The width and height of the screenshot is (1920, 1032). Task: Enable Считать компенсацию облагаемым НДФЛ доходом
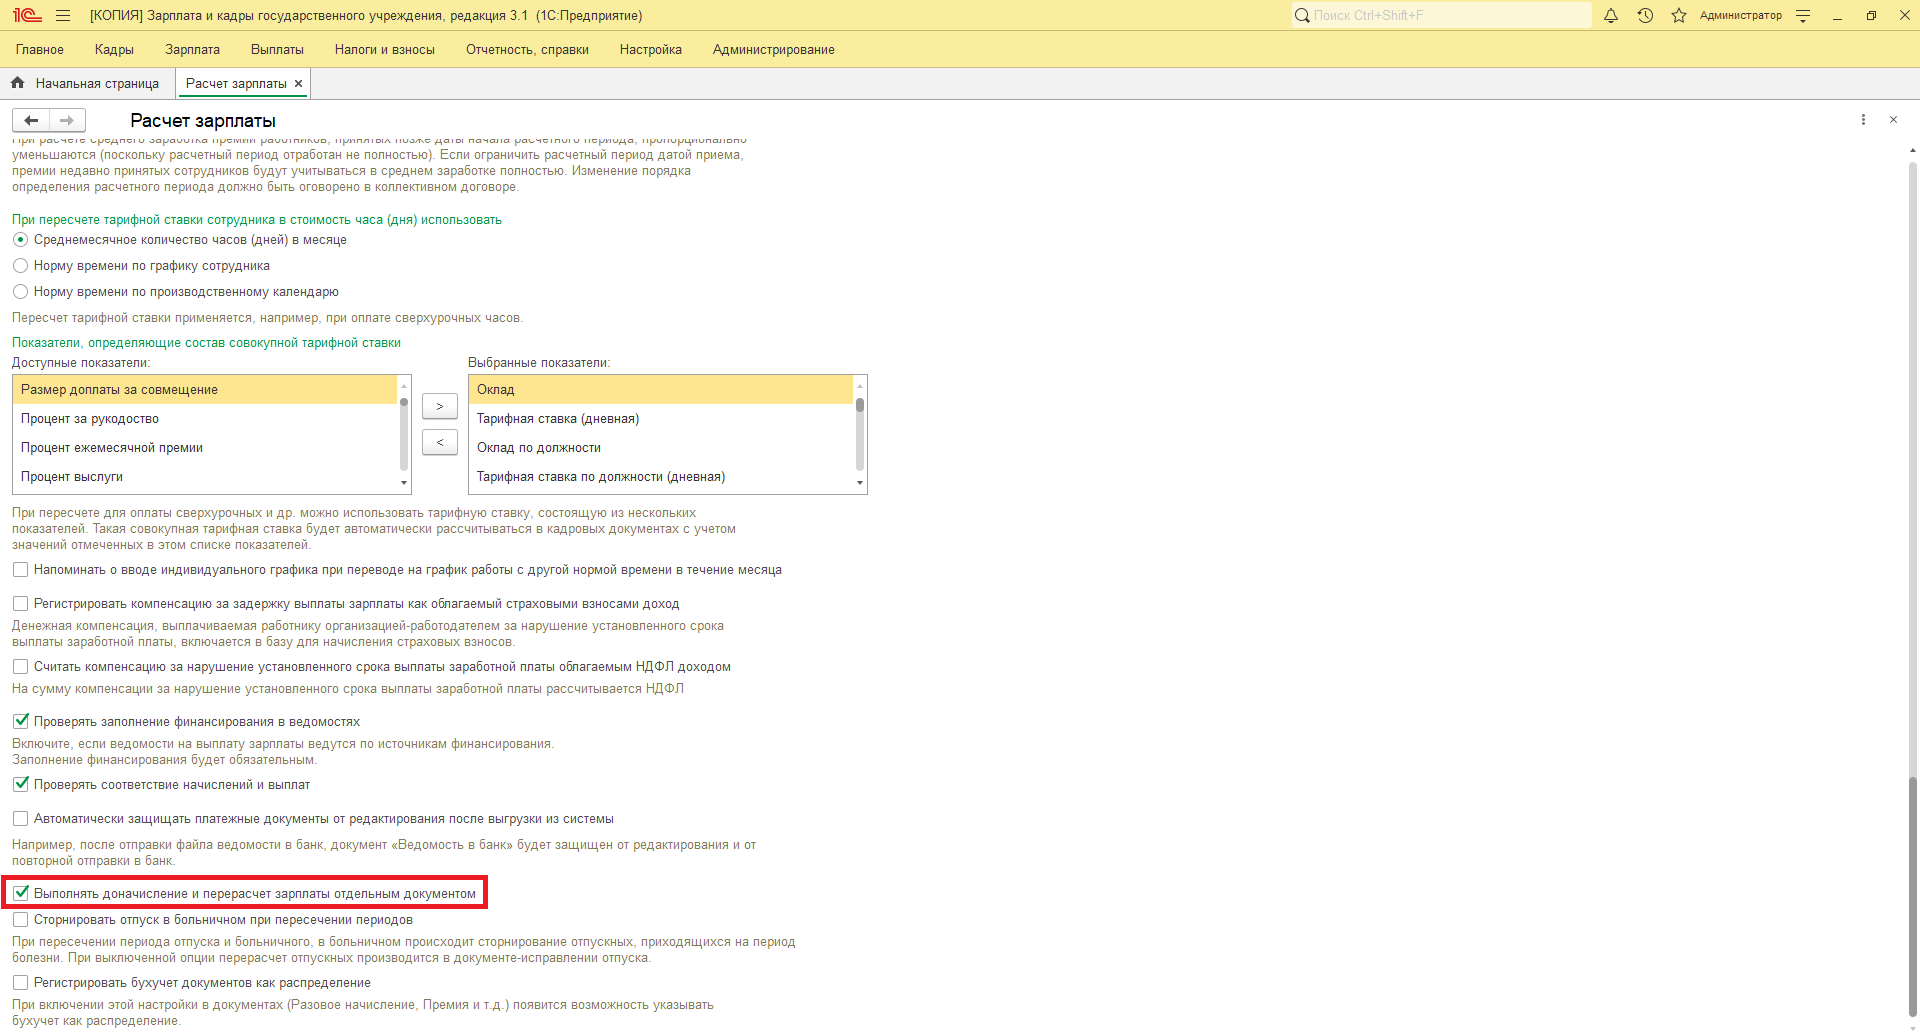(20, 667)
